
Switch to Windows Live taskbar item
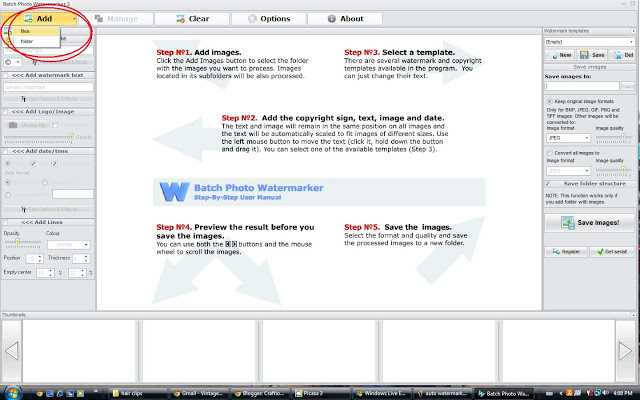[x=381, y=393]
